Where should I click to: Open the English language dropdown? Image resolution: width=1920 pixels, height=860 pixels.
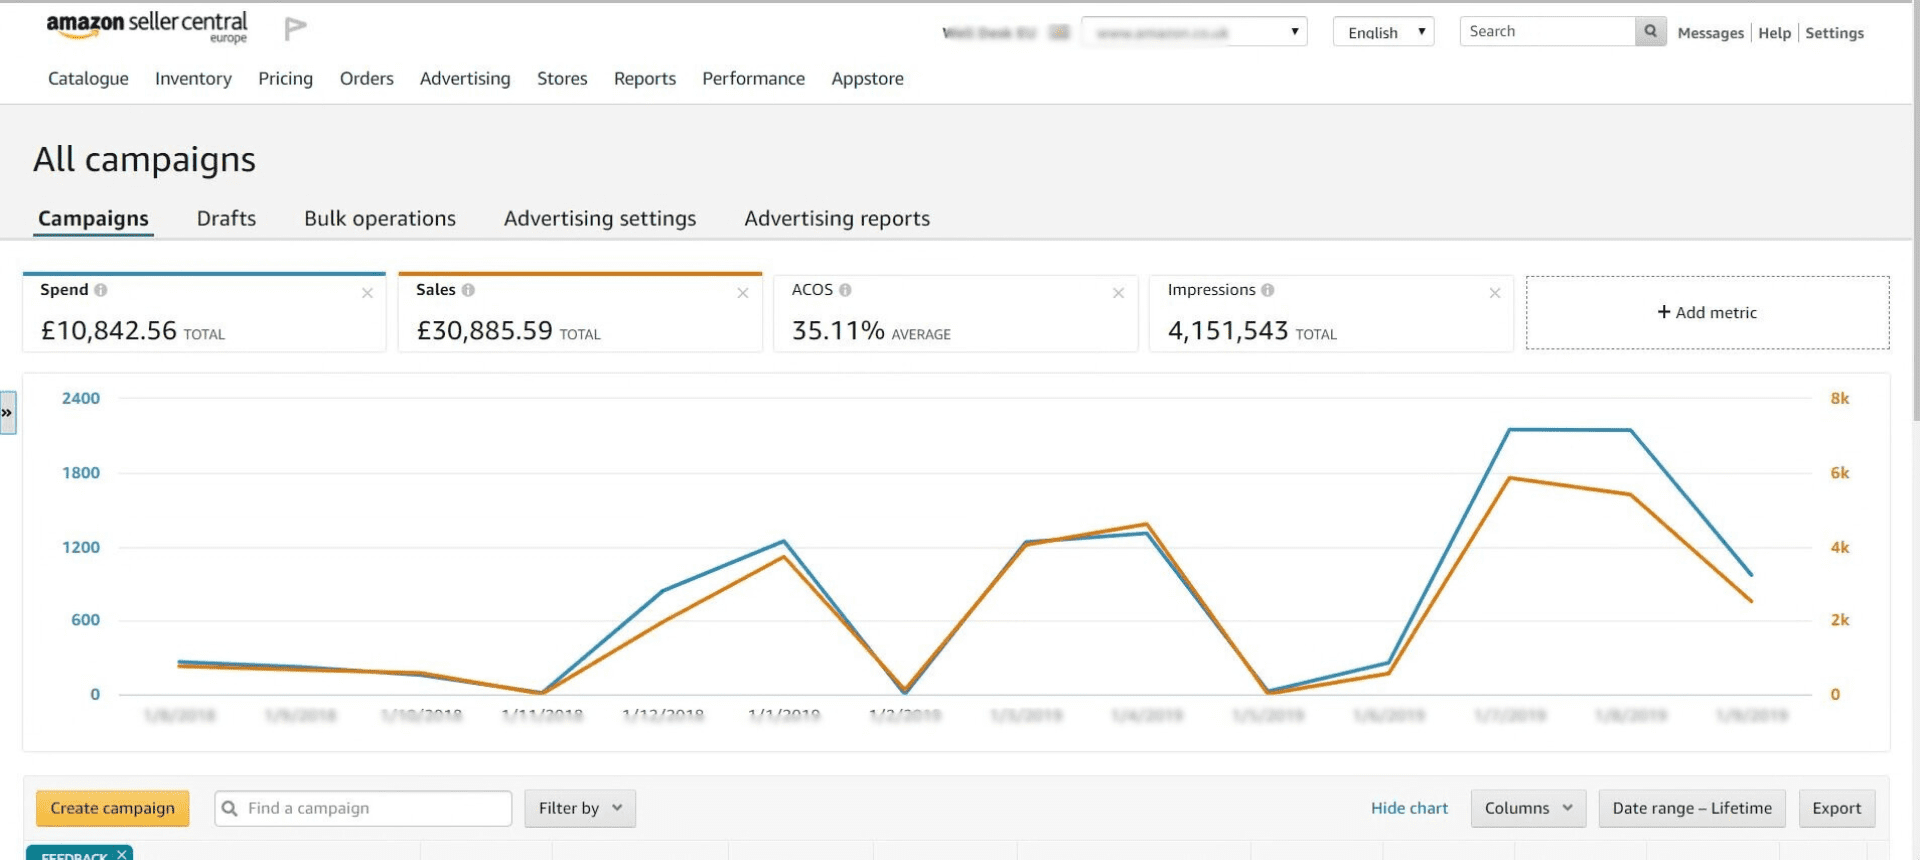coord(1383,32)
